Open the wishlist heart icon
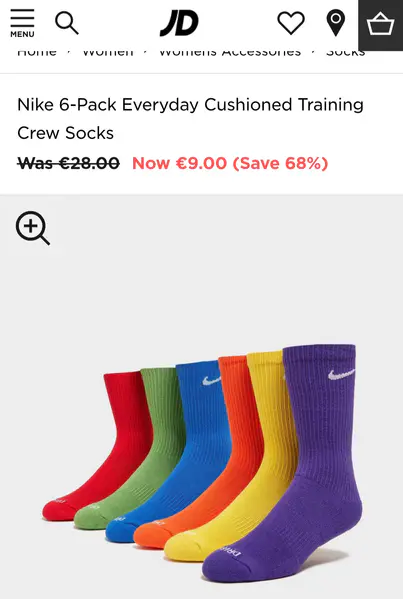Screen dimensions: 403x599 tap(291, 23)
